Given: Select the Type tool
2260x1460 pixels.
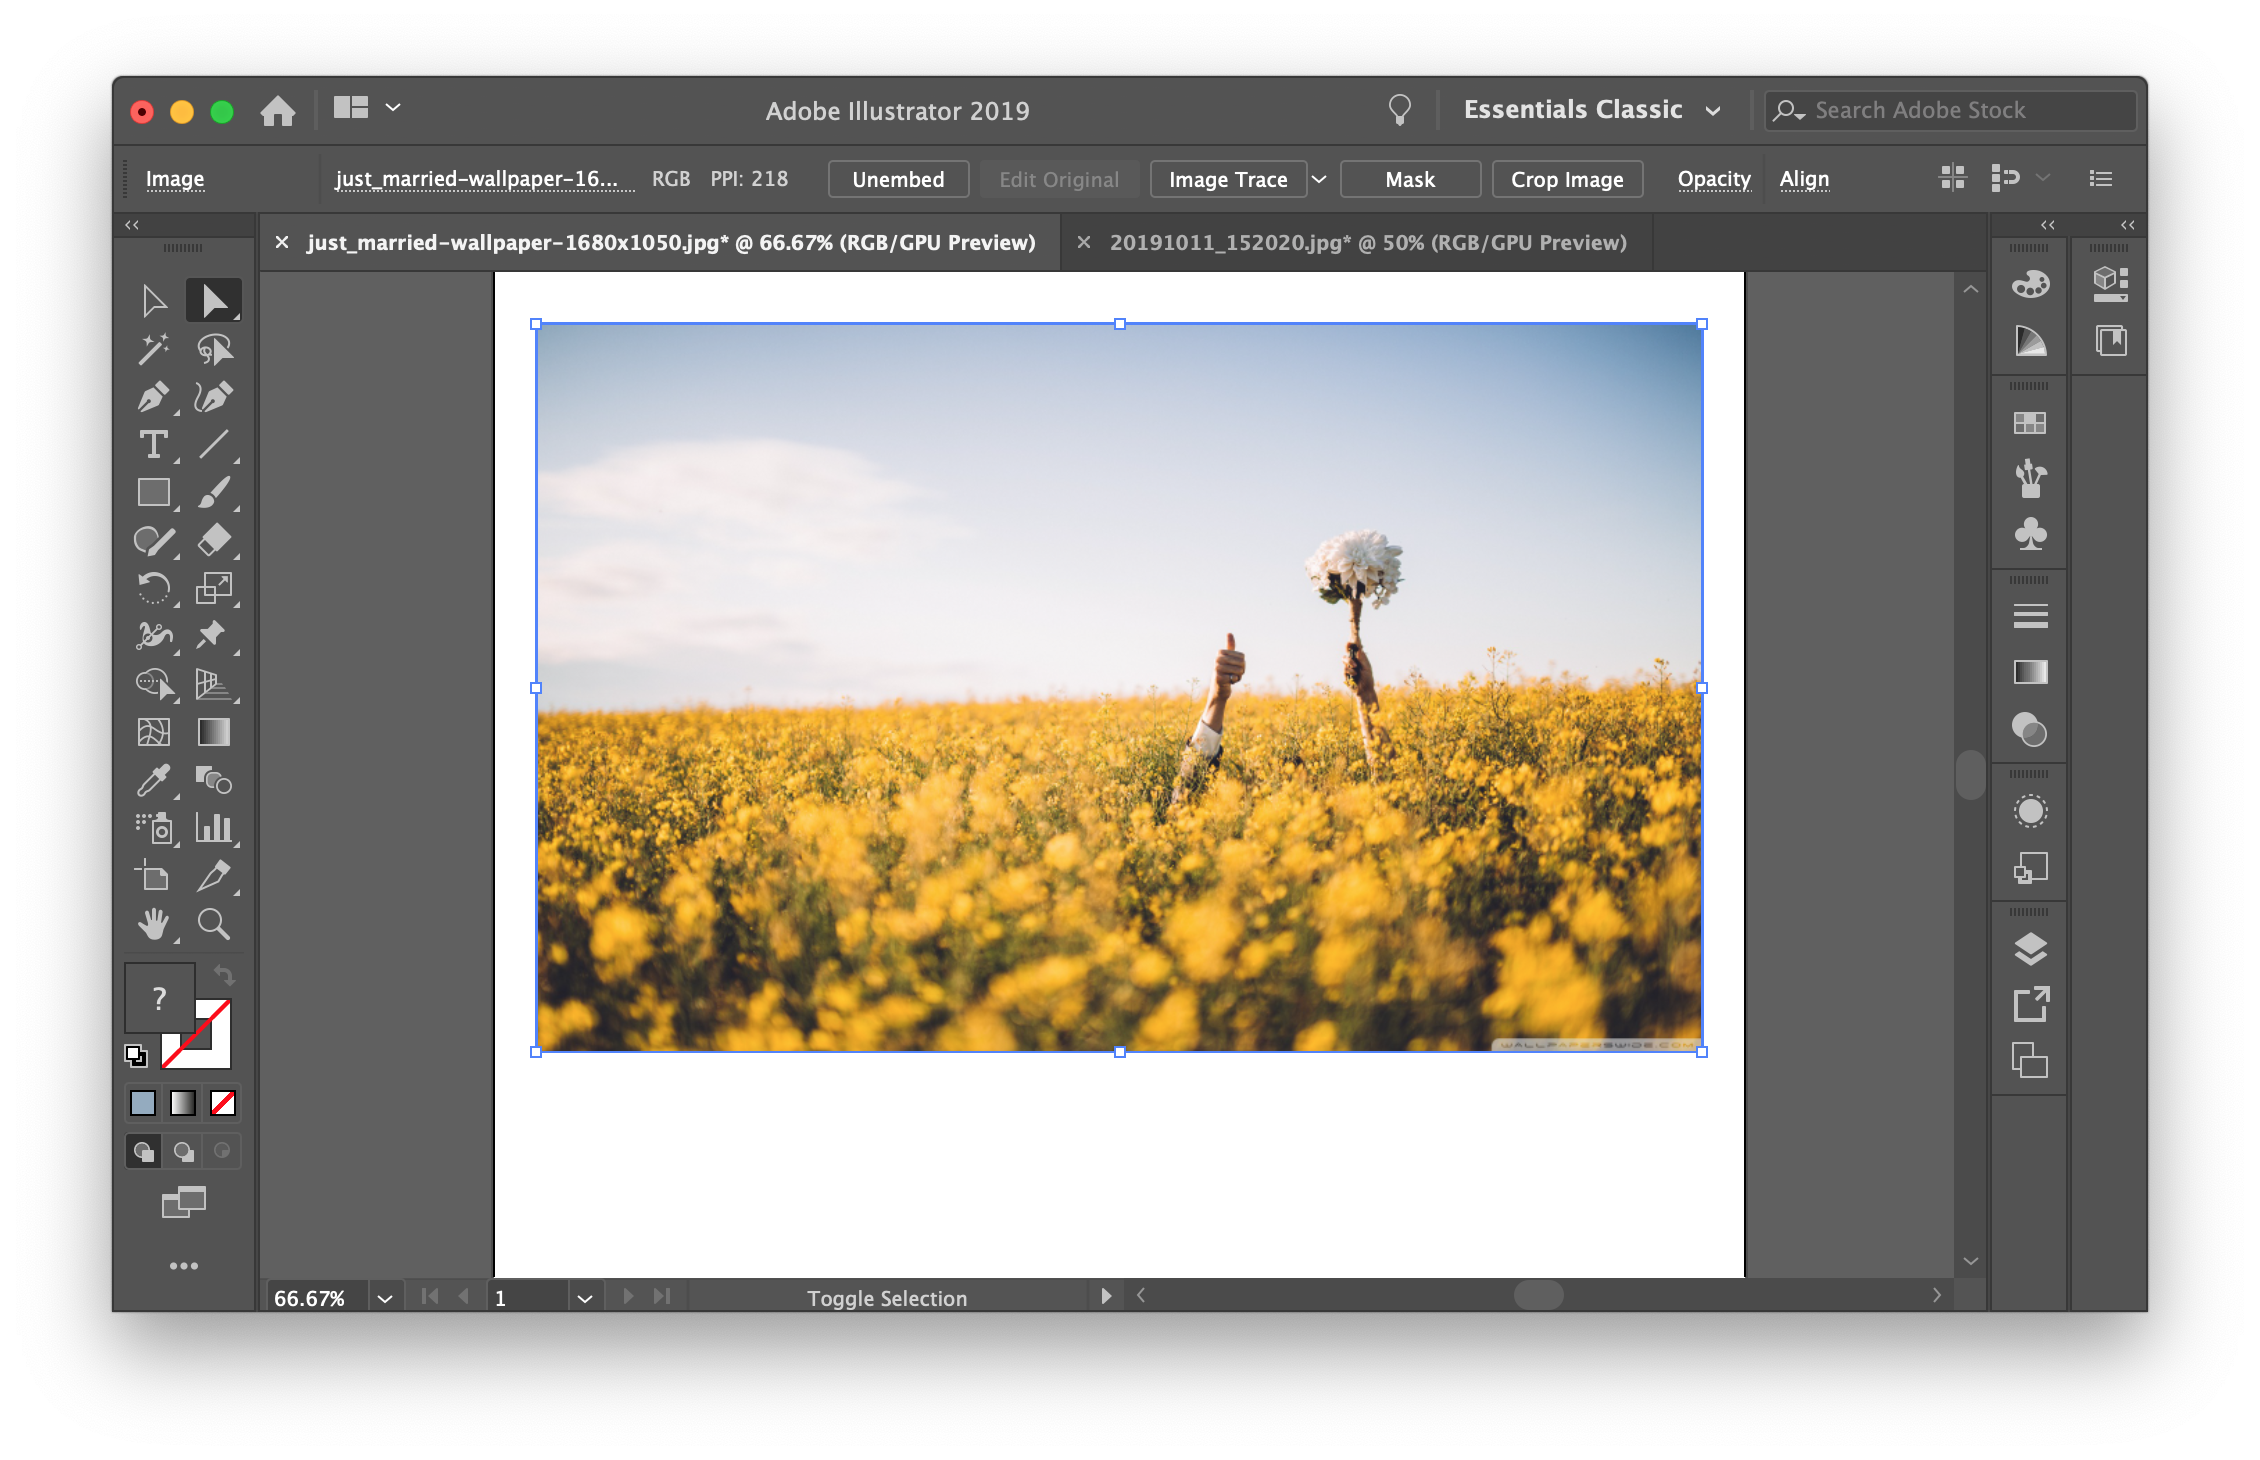Looking at the screenshot, I should click(x=153, y=445).
